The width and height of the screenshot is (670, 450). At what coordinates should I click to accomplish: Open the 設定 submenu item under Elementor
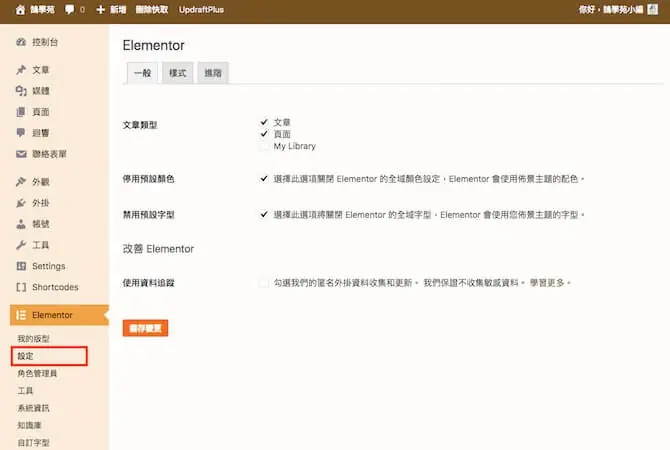tap(25, 356)
